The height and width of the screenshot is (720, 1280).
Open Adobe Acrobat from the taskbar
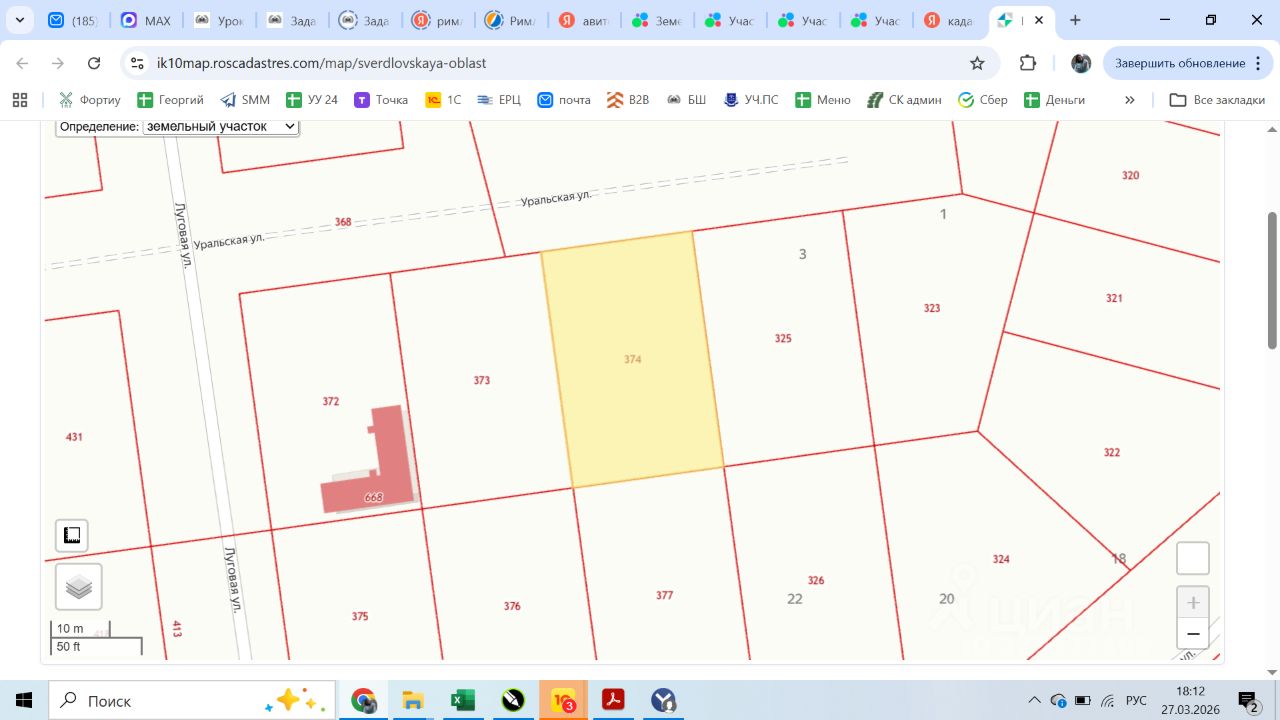pyautogui.click(x=613, y=700)
